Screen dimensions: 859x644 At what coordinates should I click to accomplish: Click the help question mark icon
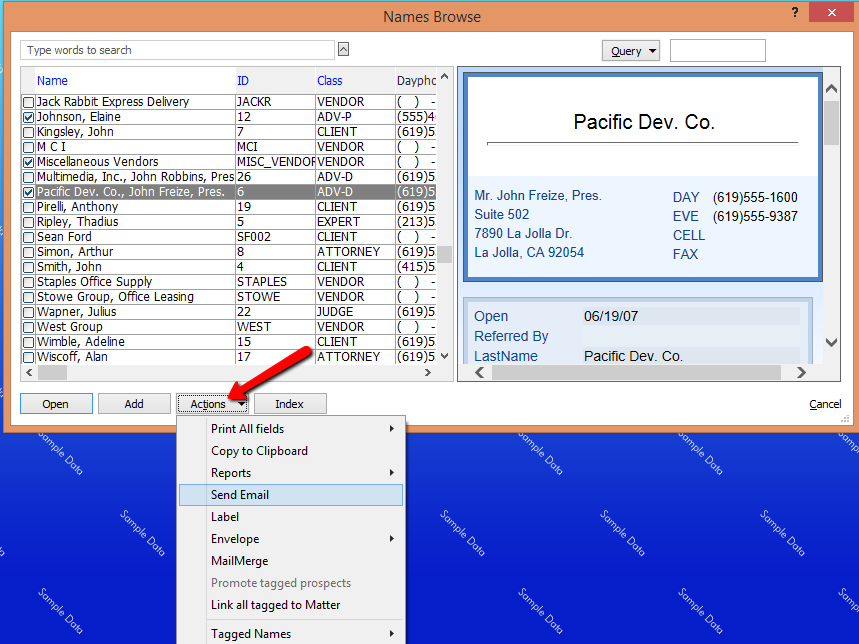(795, 12)
